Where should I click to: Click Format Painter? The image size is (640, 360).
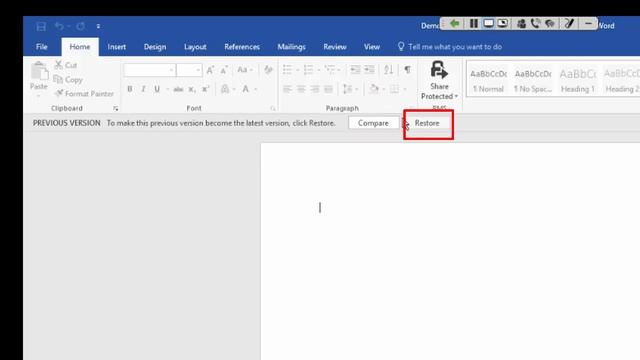pyautogui.click(x=84, y=94)
